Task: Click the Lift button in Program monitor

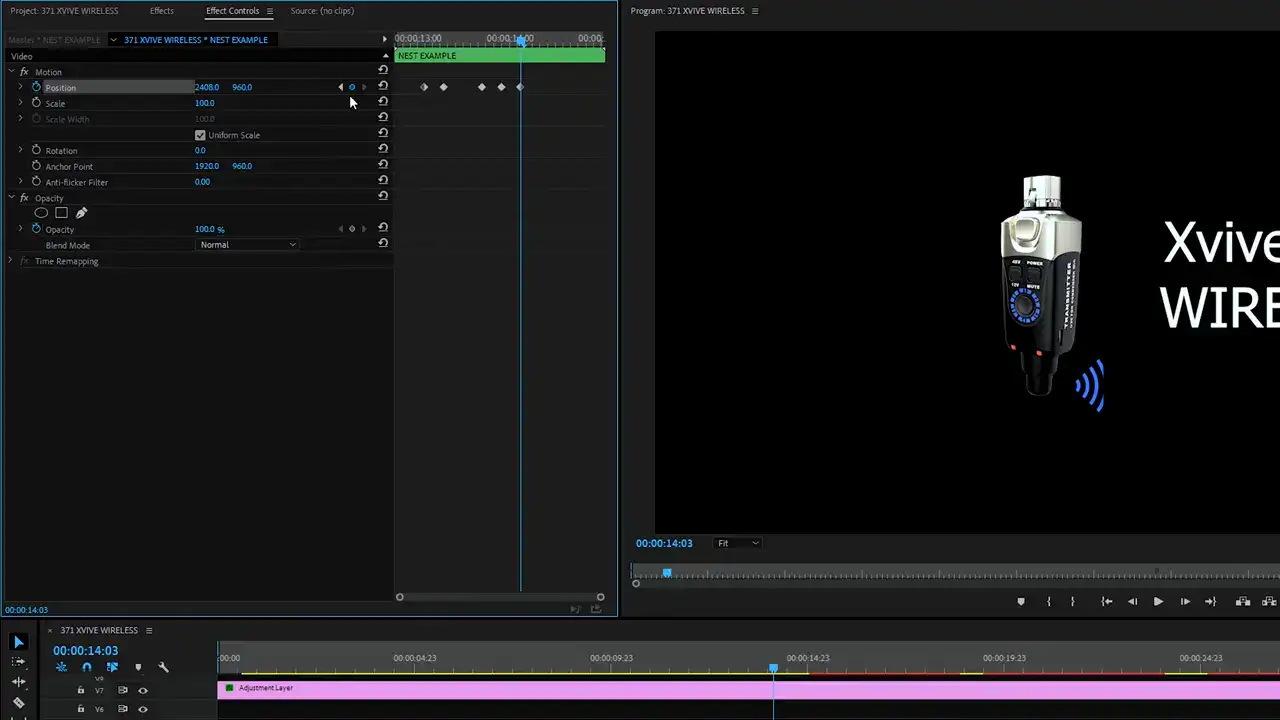Action: tap(1243, 602)
